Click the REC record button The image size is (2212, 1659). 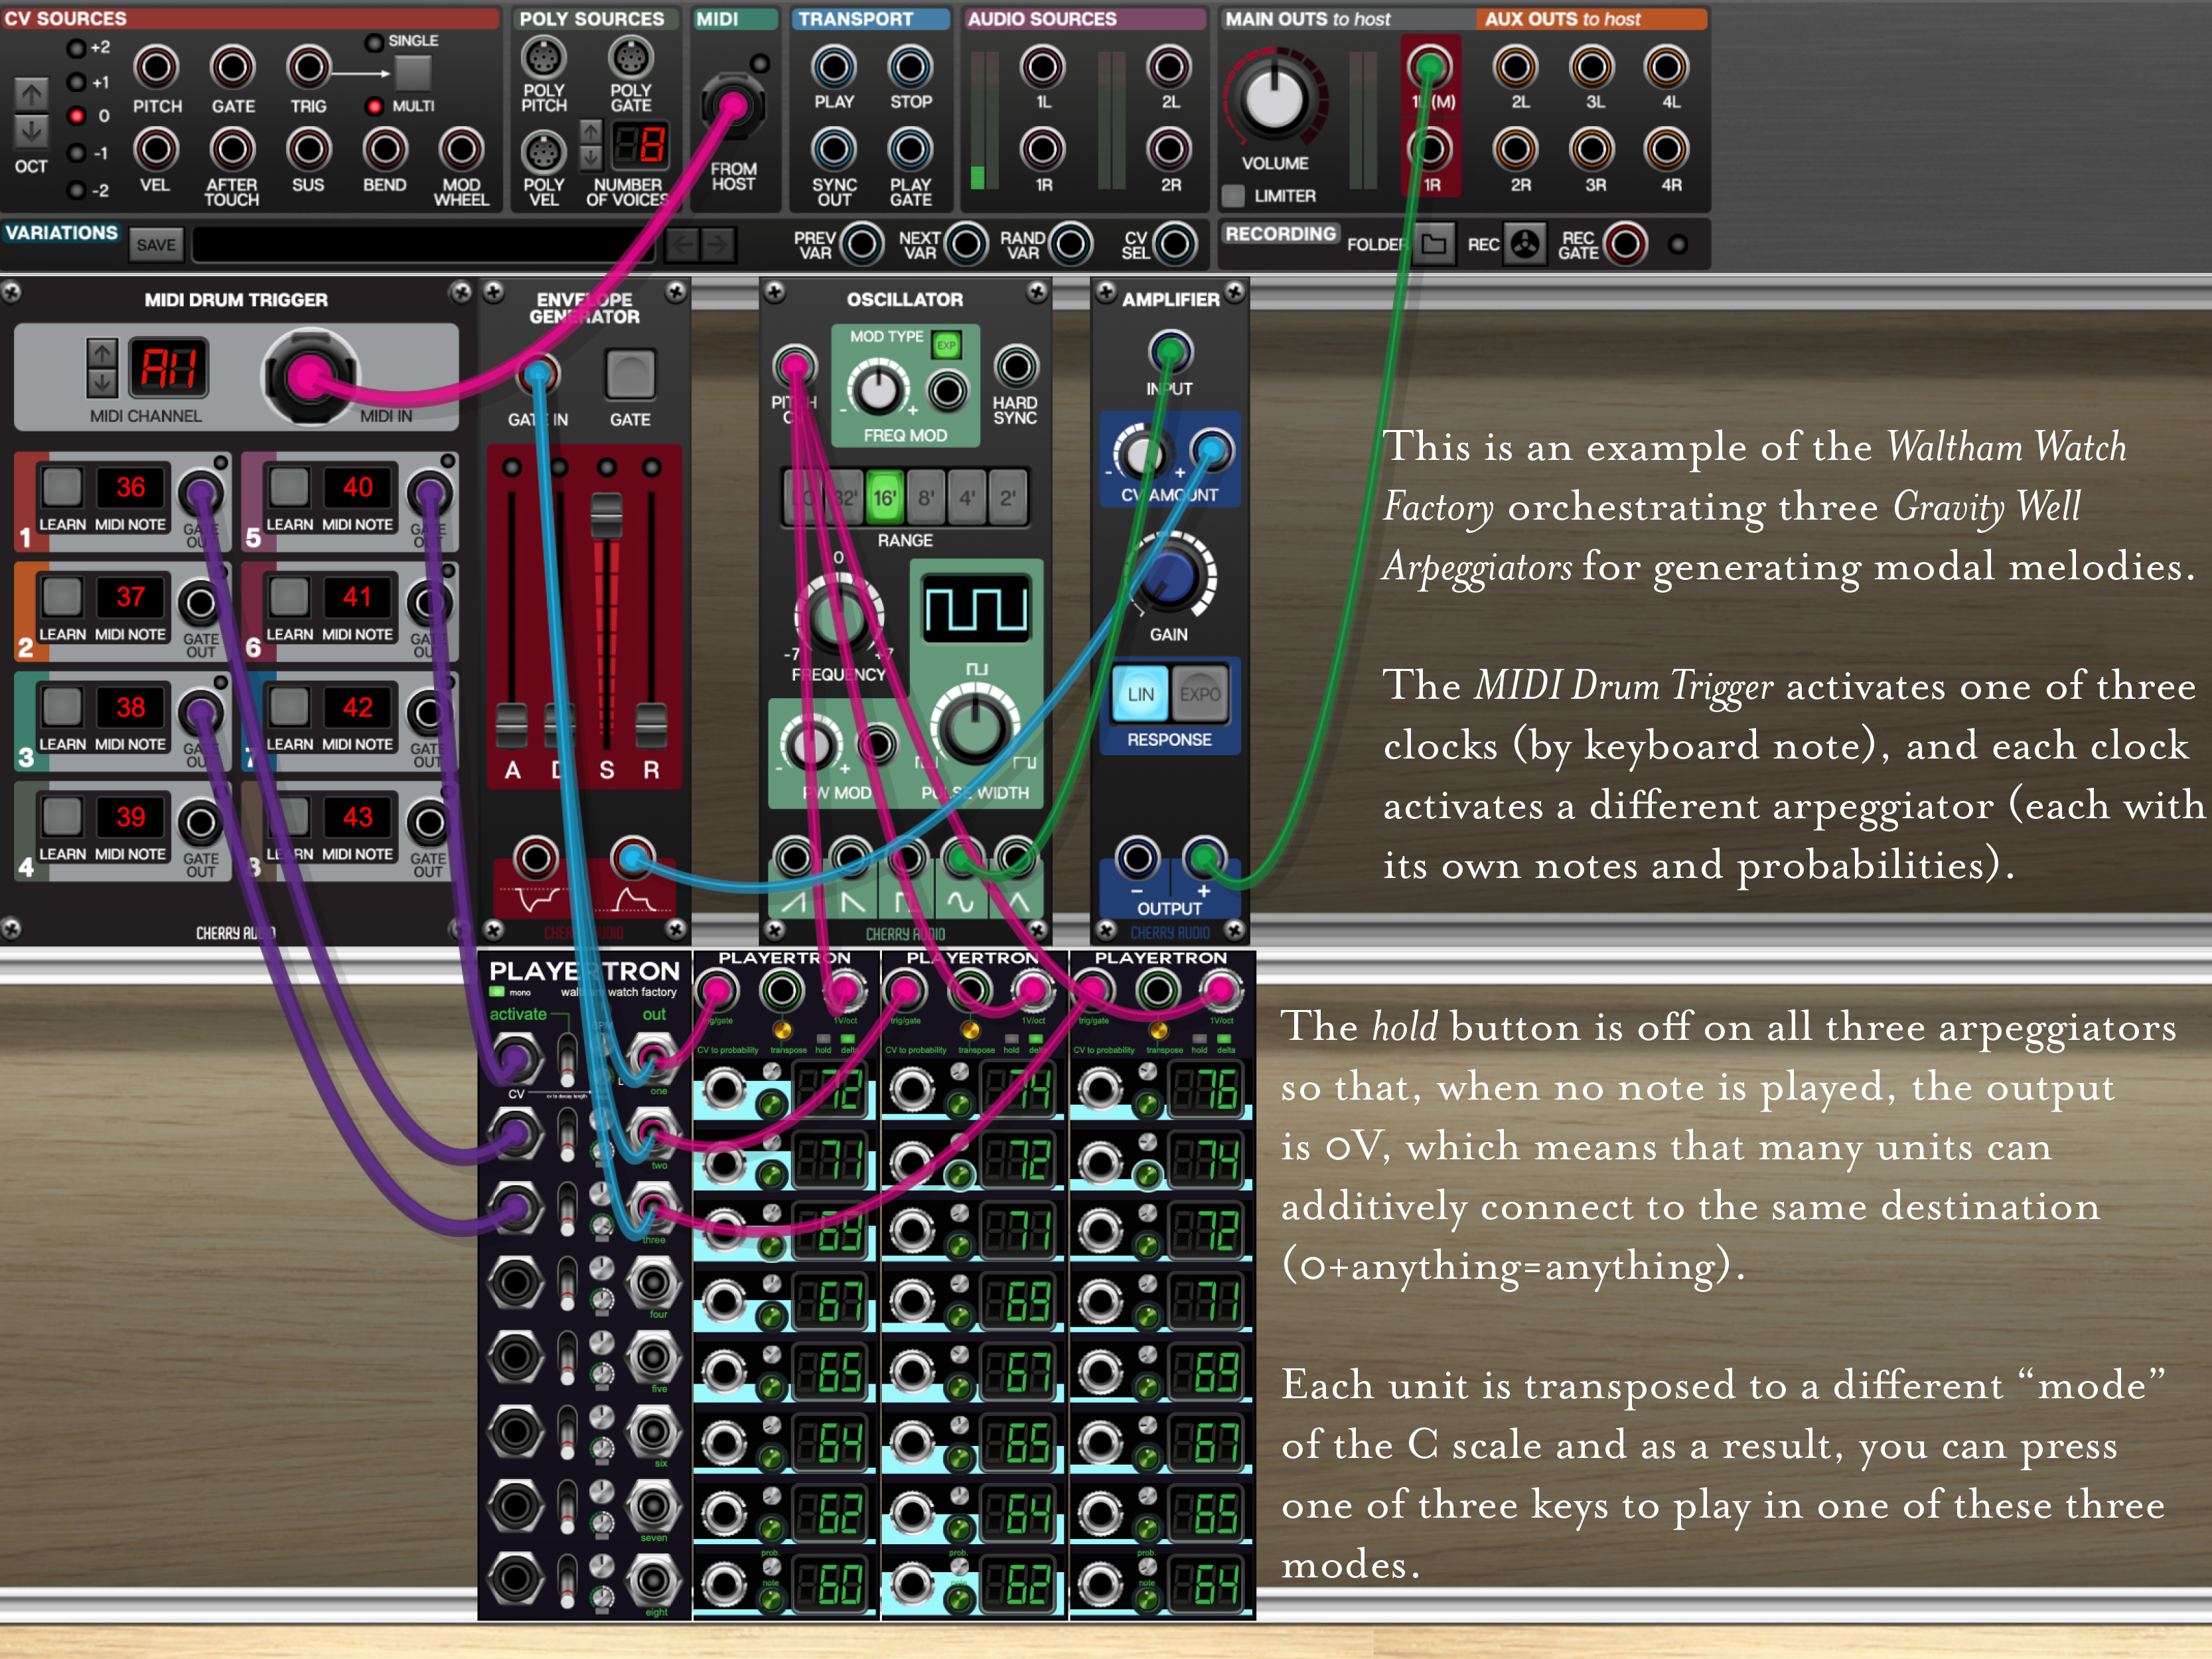tap(1525, 244)
